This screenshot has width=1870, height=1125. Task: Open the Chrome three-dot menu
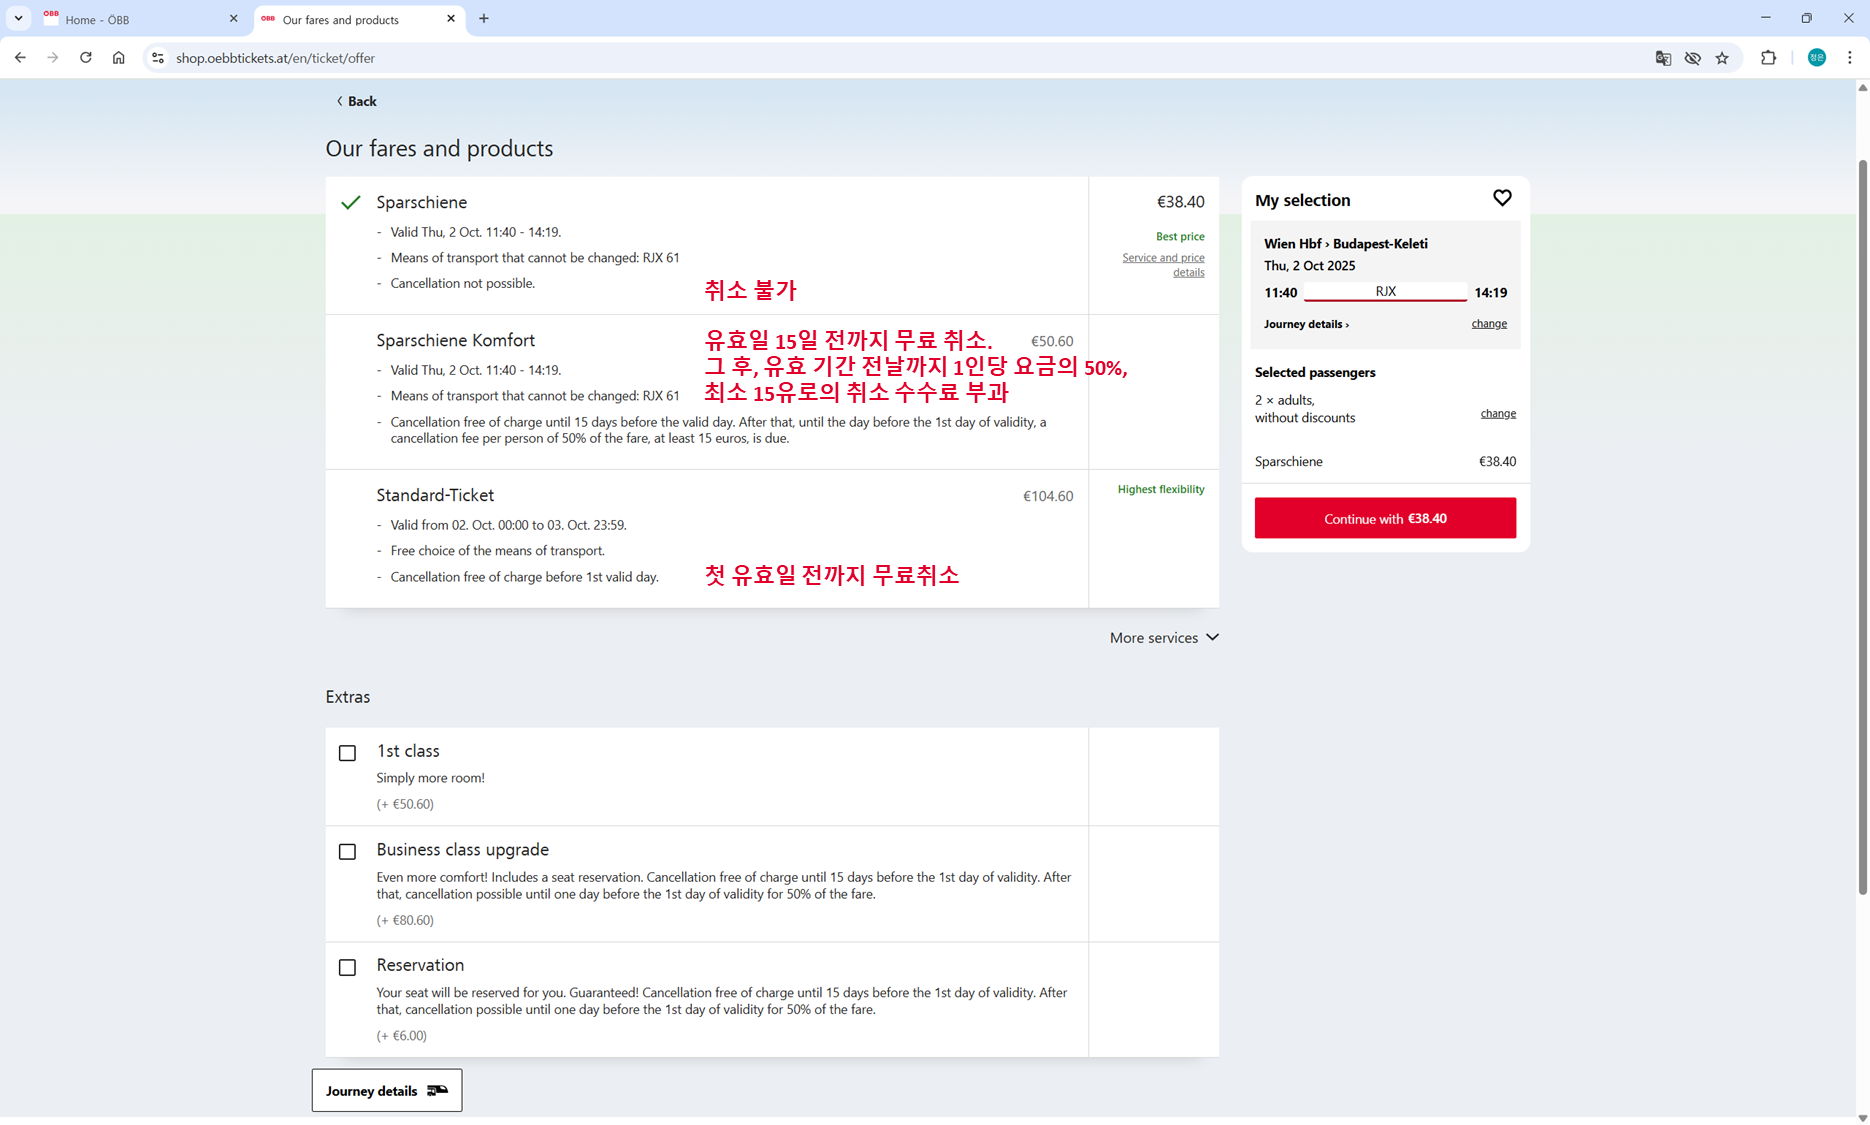[1850, 58]
